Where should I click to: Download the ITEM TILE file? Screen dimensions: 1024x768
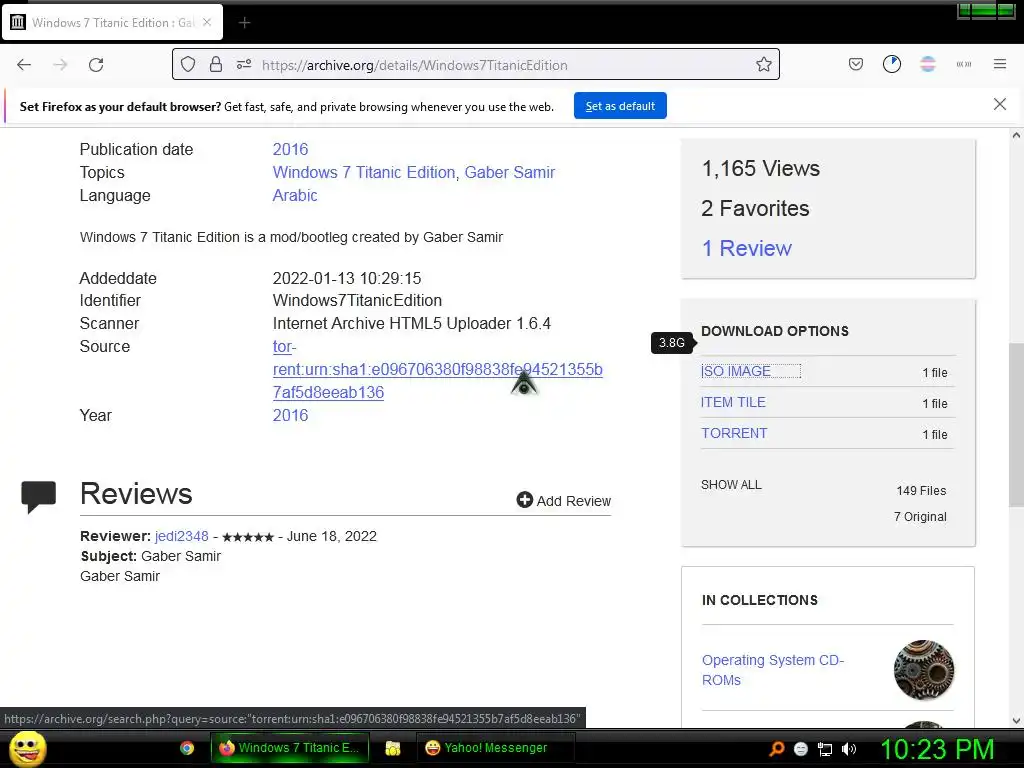733,402
